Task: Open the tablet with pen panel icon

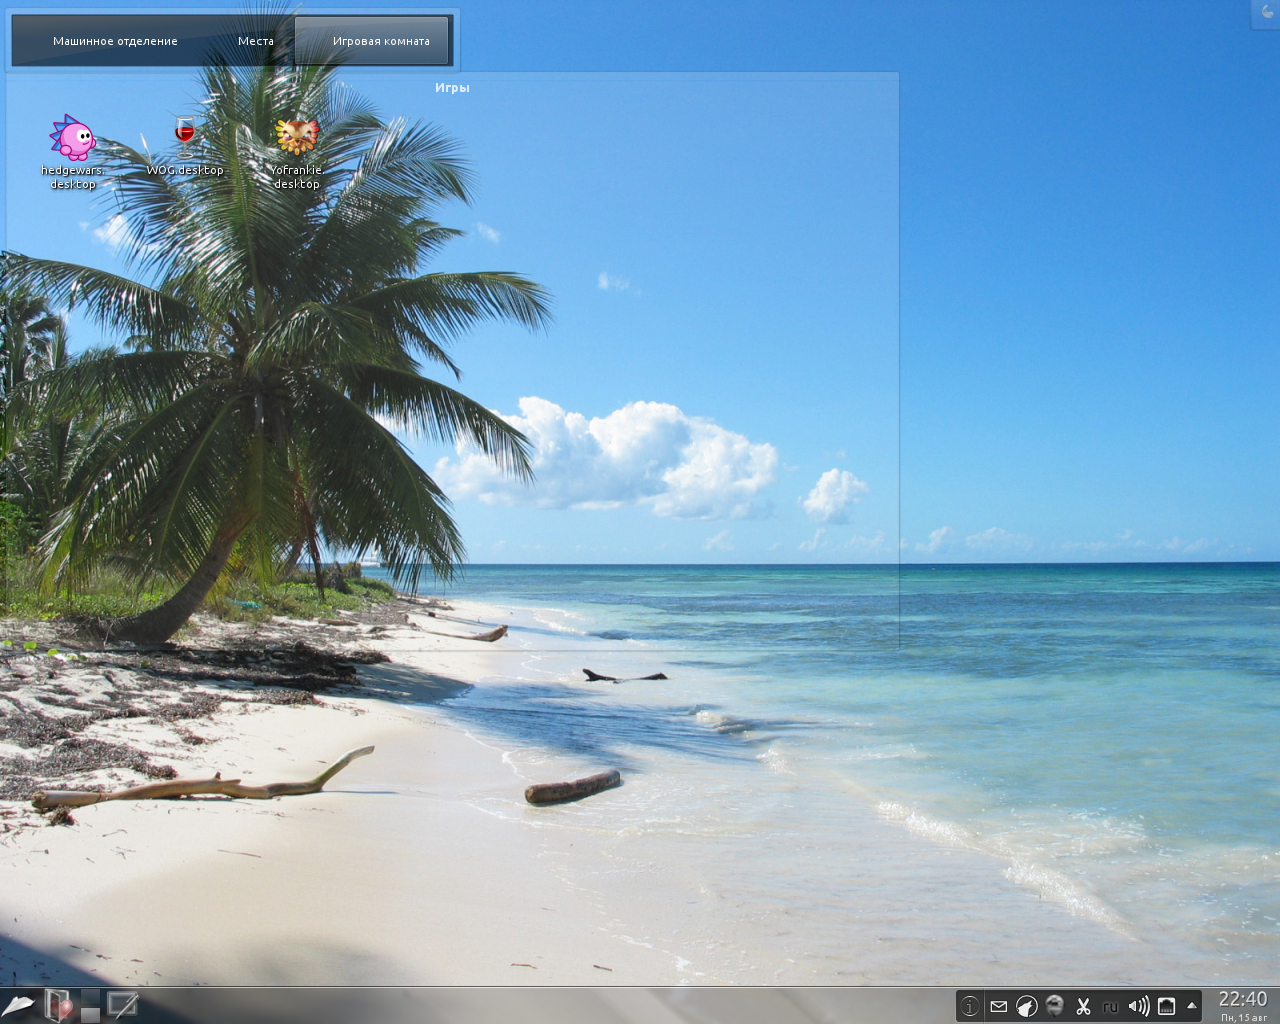Action: 122,1005
